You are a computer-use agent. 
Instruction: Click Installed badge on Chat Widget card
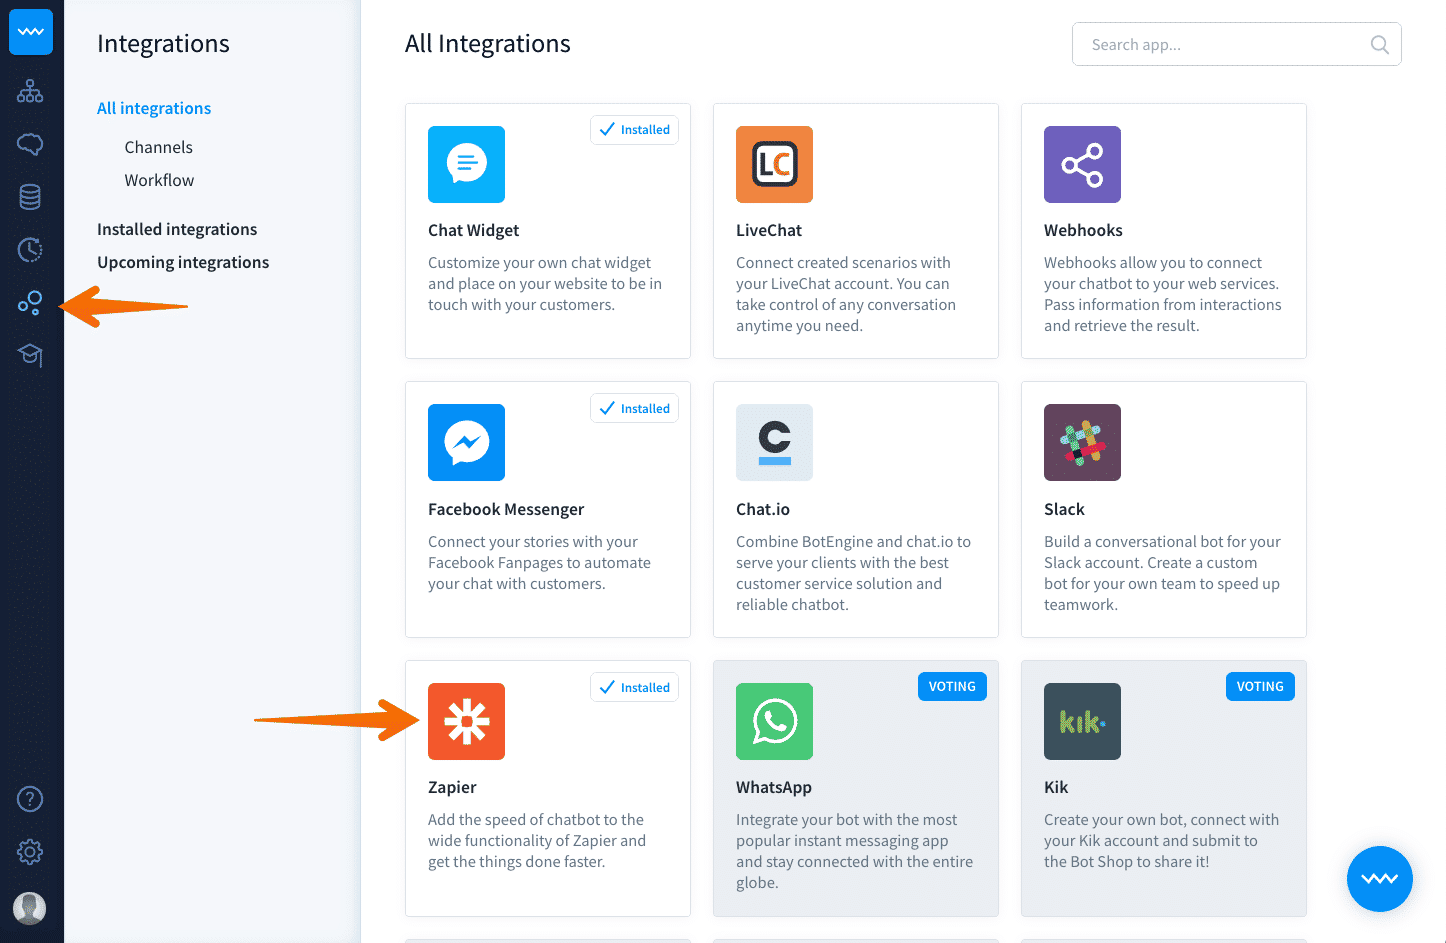tap(634, 130)
